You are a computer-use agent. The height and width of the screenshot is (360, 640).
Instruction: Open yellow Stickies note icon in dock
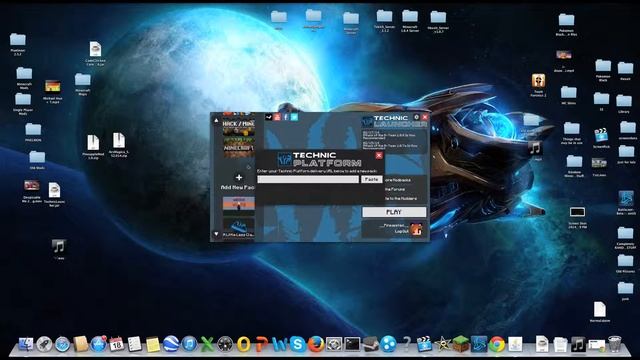[x=153, y=344]
